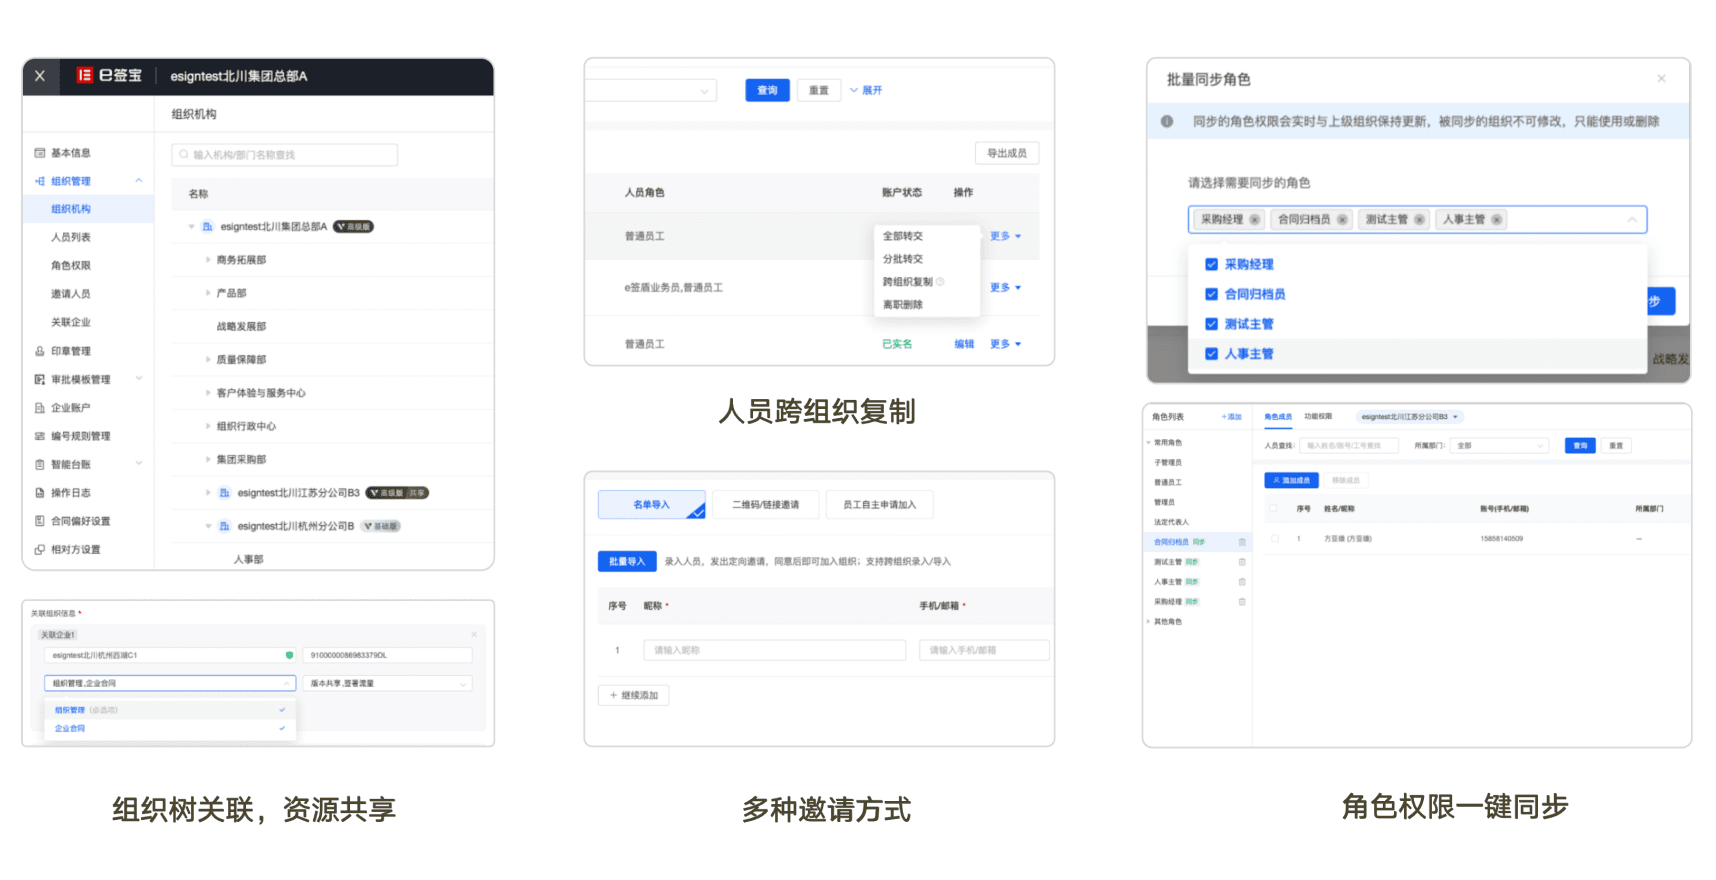The width and height of the screenshot is (1716, 880).
Task: Select 离职删除 from the 更多 menu
Action: pos(903,305)
